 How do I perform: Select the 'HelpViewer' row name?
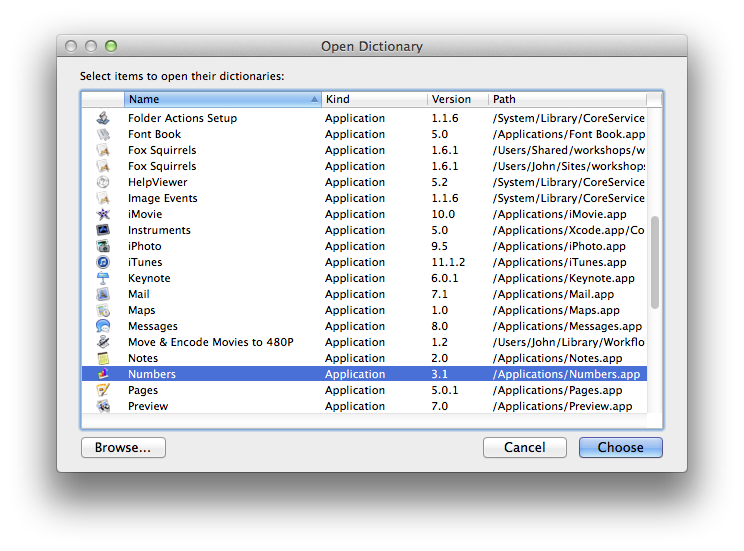(158, 182)
